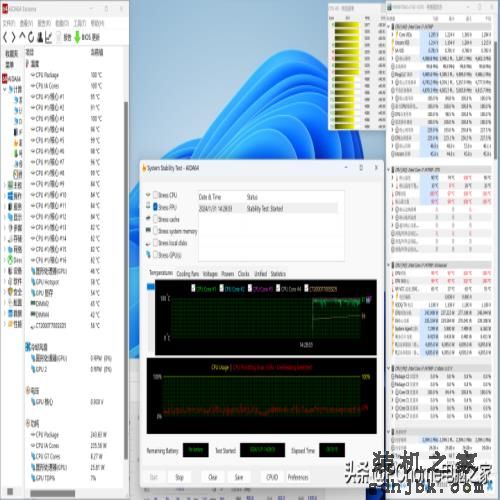Collapse the first CPU [#0] group in HWiNFO
The width and height of the screenshot is (500, 500).
click(x=389, y=26)
